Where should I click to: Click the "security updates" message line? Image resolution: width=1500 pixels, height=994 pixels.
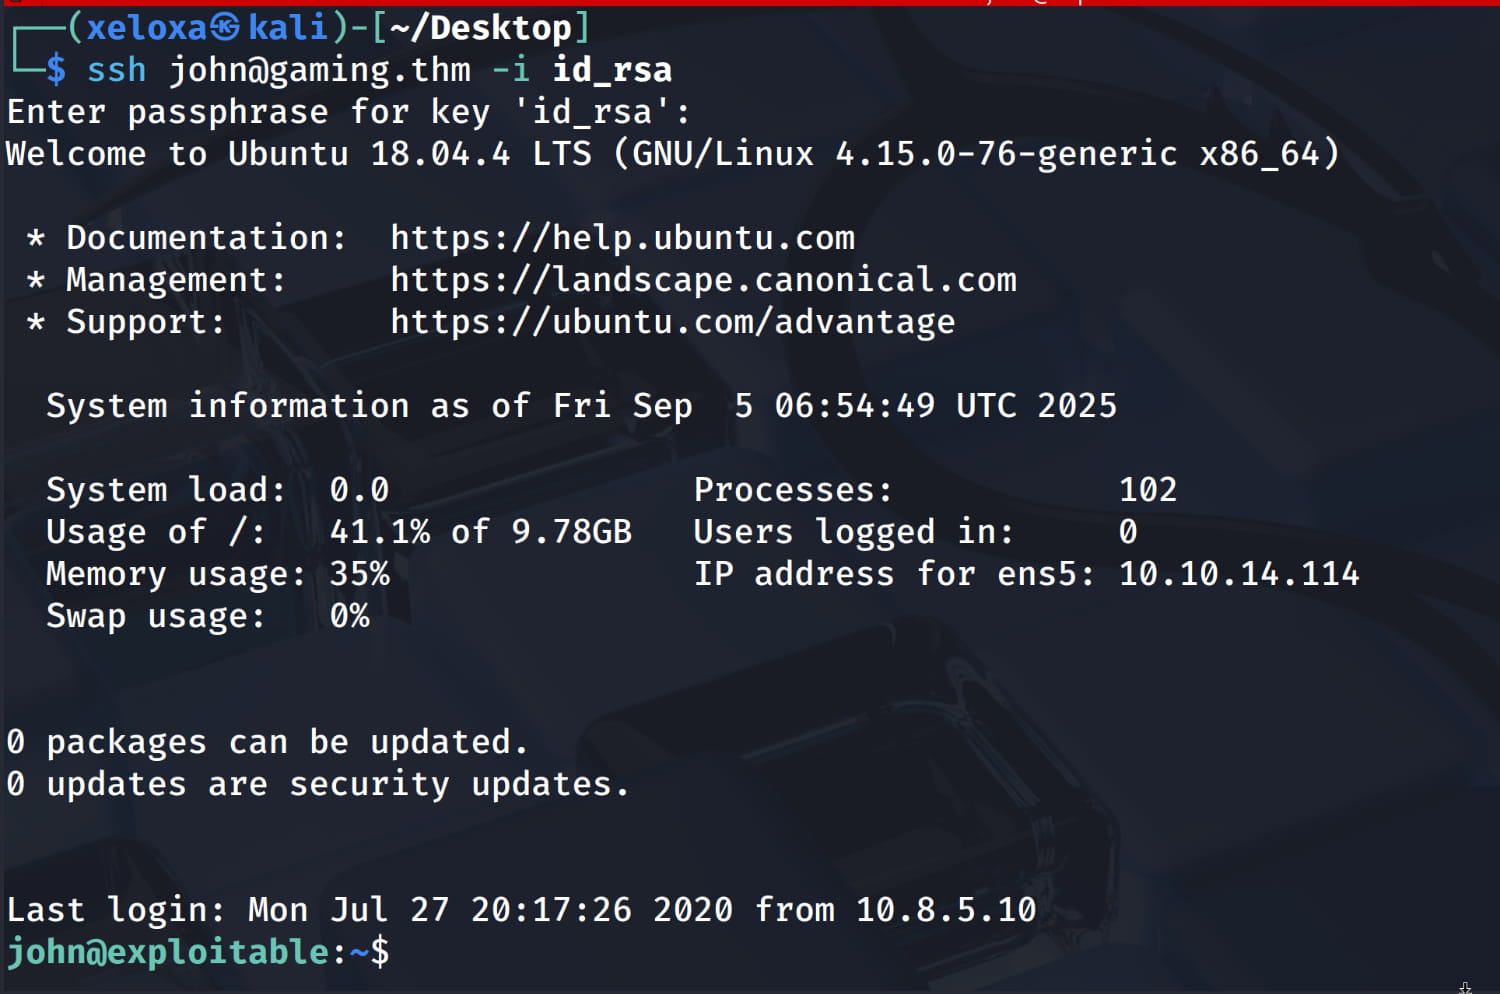[318, 785]
